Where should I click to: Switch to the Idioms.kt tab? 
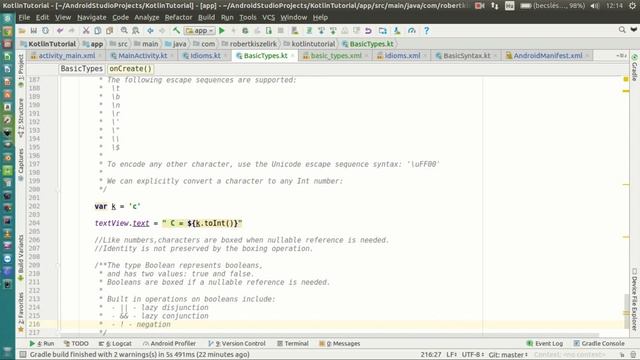[205, 56]
